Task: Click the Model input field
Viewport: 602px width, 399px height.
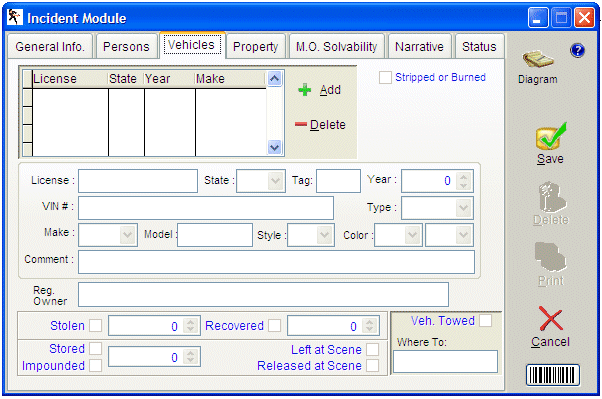Action: 215,235
